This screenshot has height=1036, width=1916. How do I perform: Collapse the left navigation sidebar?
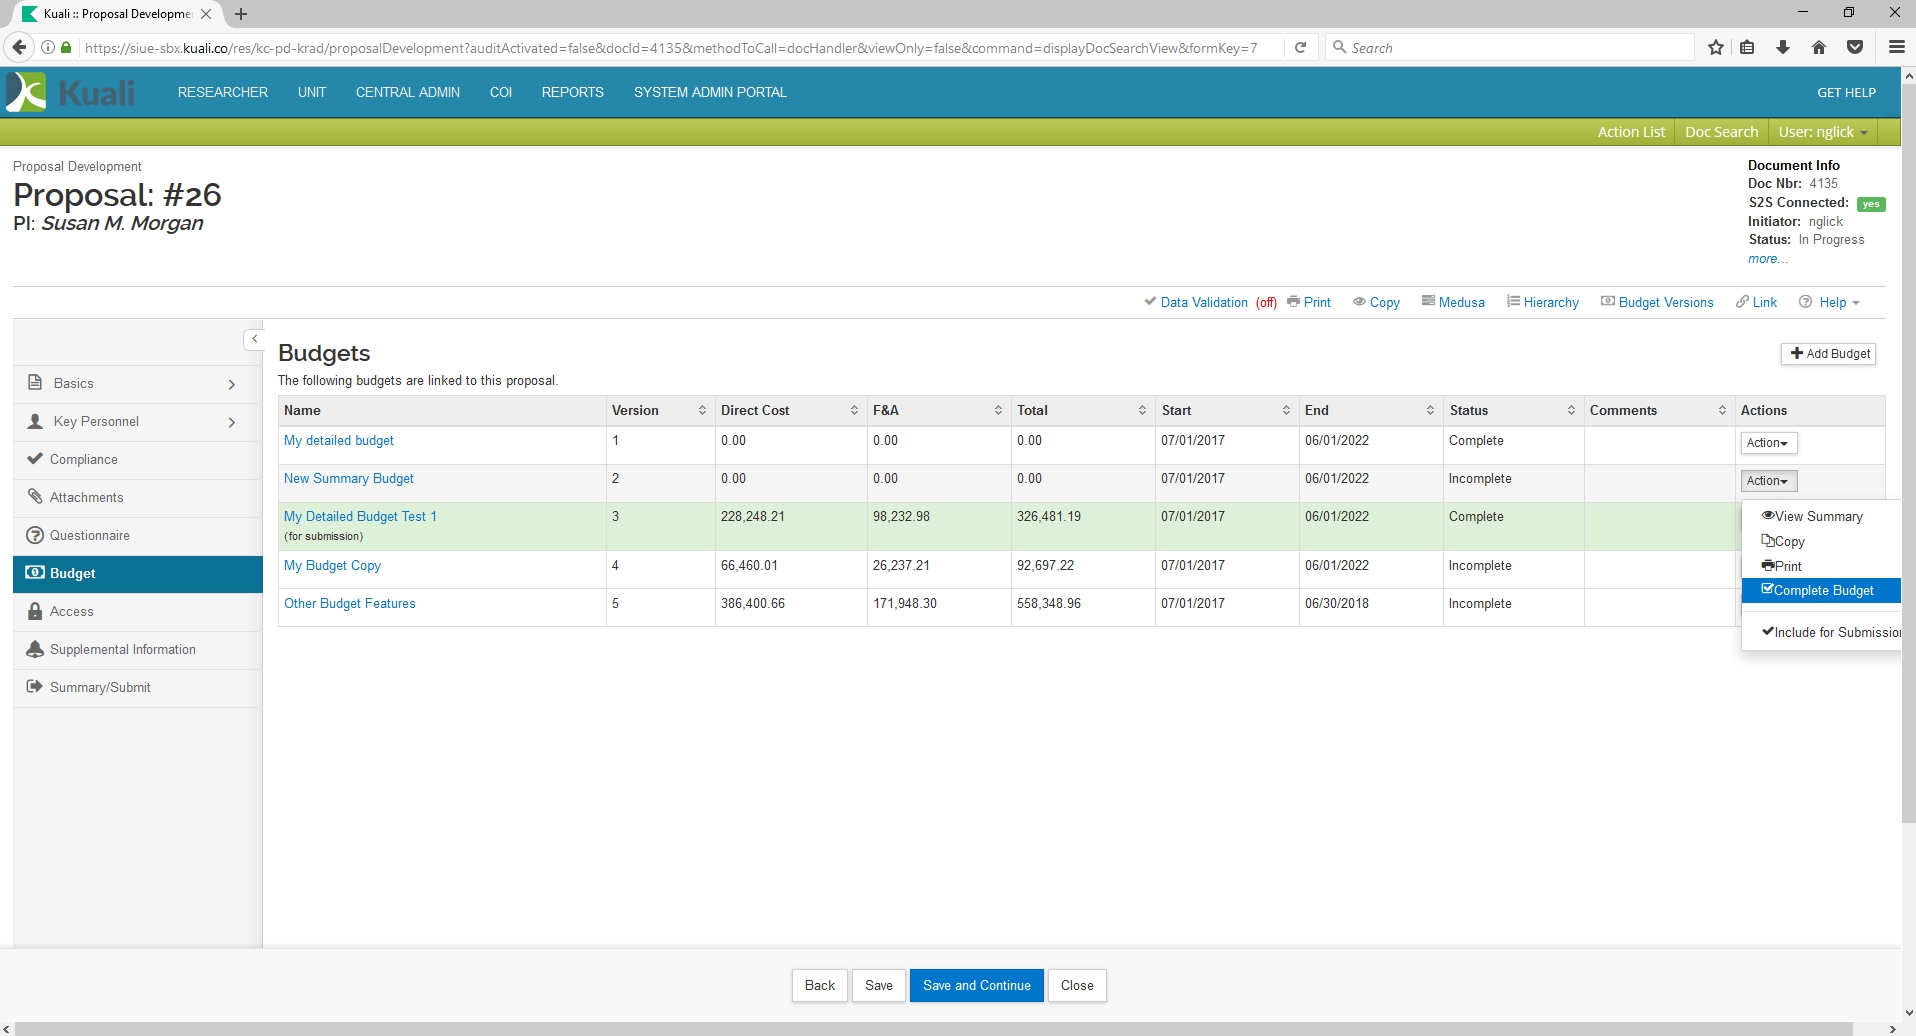pyautogui.click(x=254, y=339)
